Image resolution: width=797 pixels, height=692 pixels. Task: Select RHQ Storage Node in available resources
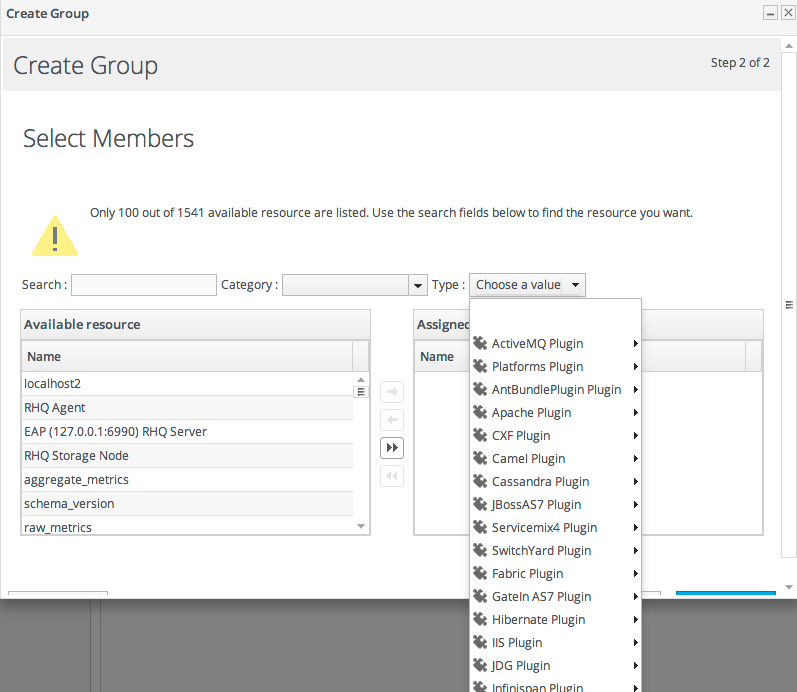coord(76,456)
